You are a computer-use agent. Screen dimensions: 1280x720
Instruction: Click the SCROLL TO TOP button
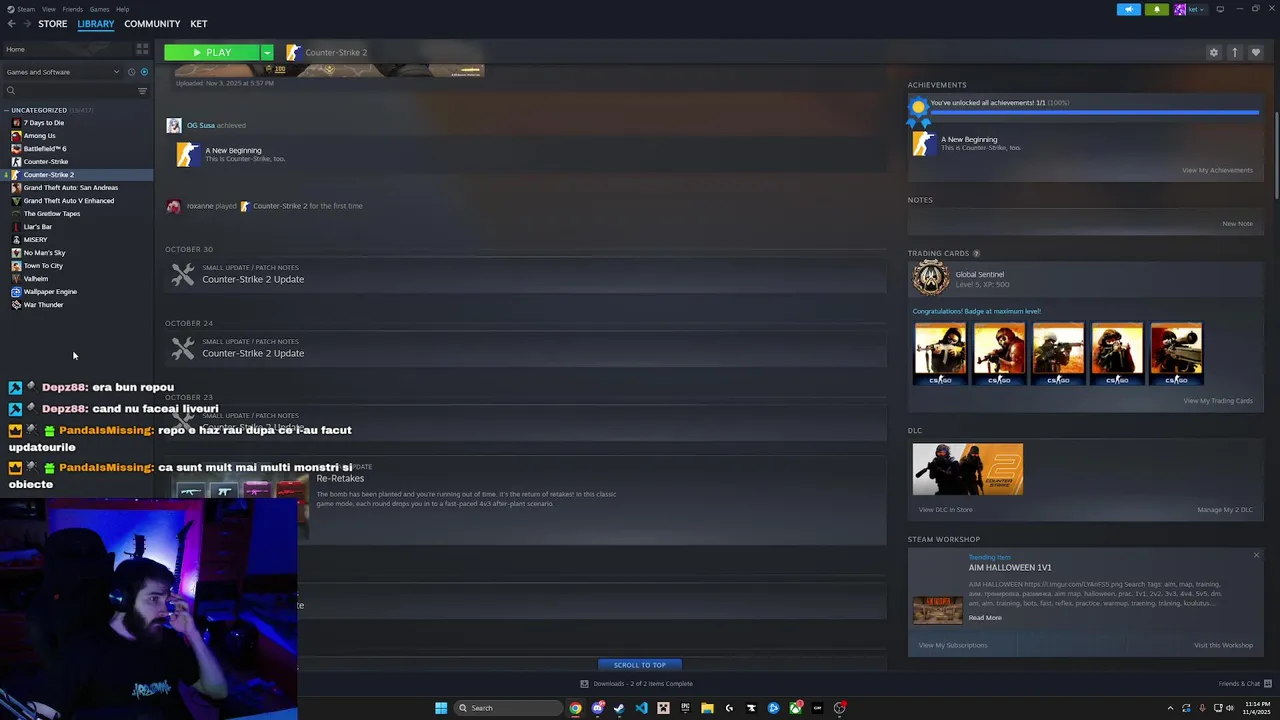coord(640,665)
